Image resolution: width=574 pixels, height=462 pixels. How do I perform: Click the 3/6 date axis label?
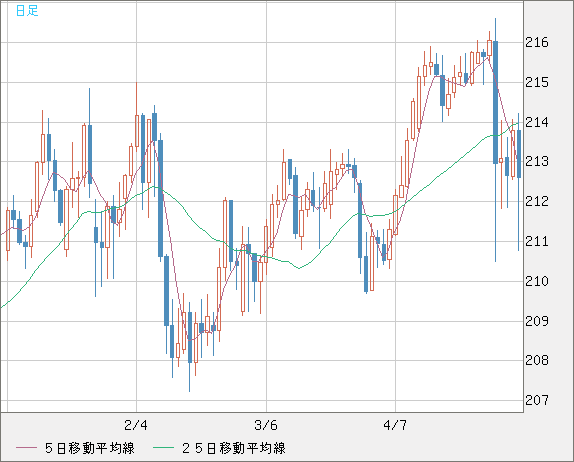tap(266, 425)
